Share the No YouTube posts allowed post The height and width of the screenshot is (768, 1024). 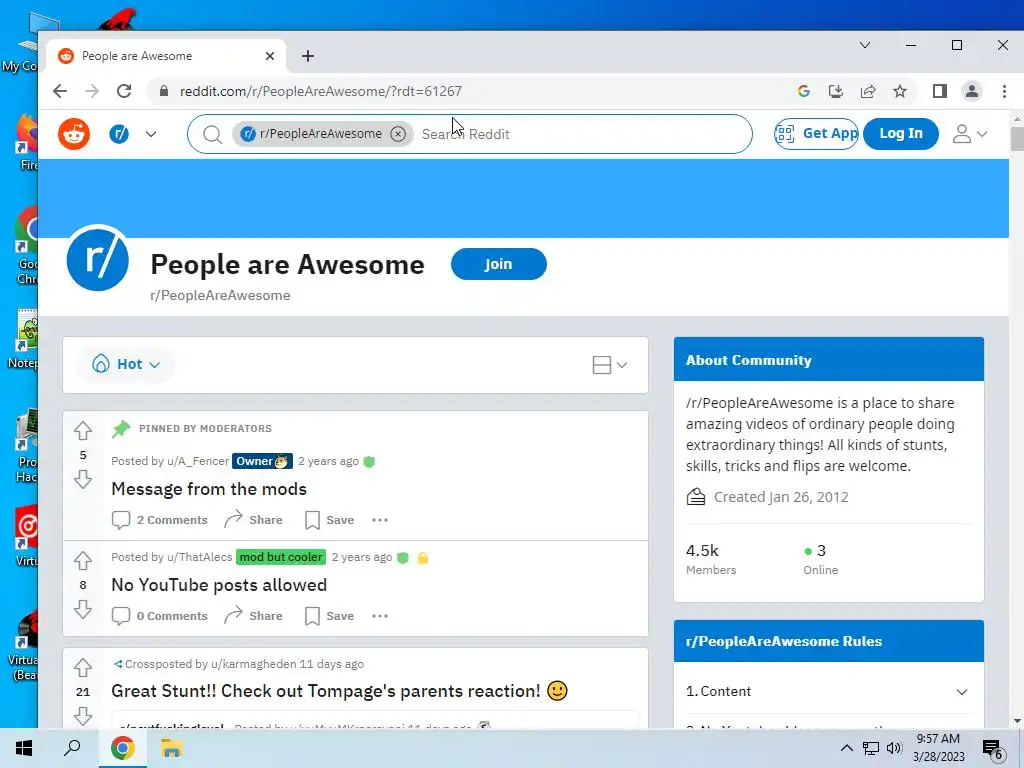pyautogui.click(x=253, y=616)
